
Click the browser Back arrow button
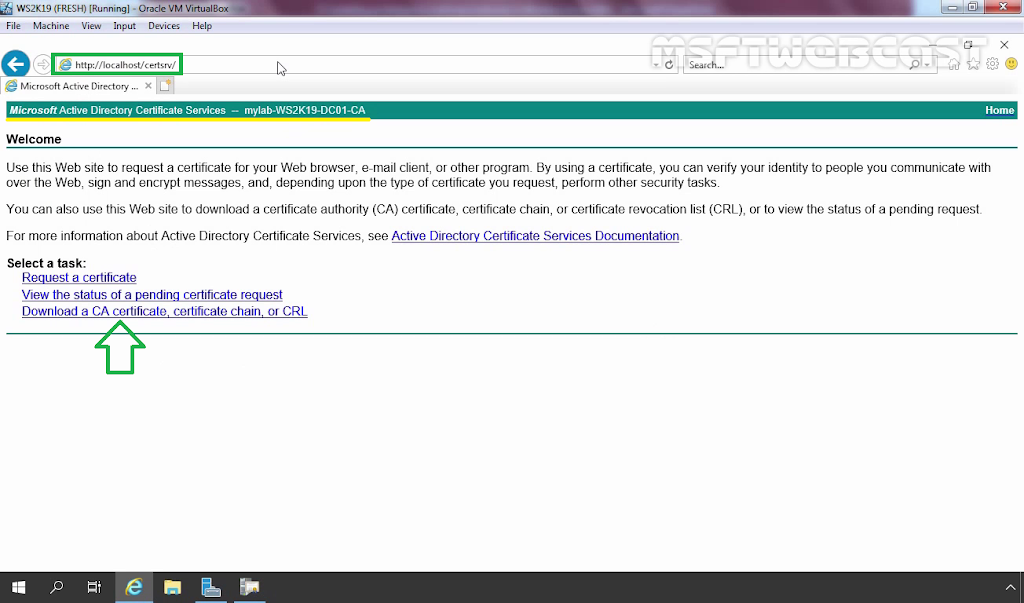16,64
